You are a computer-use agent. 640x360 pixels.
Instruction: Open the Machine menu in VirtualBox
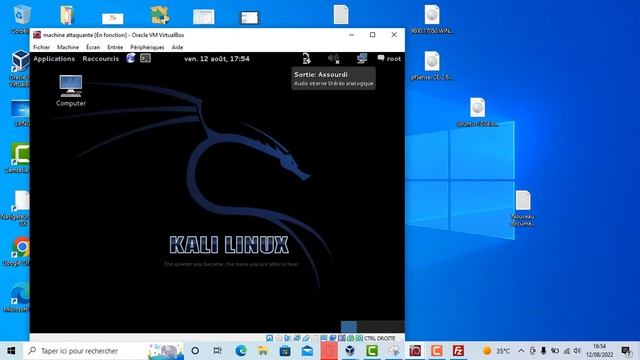[x=68, y=47]
